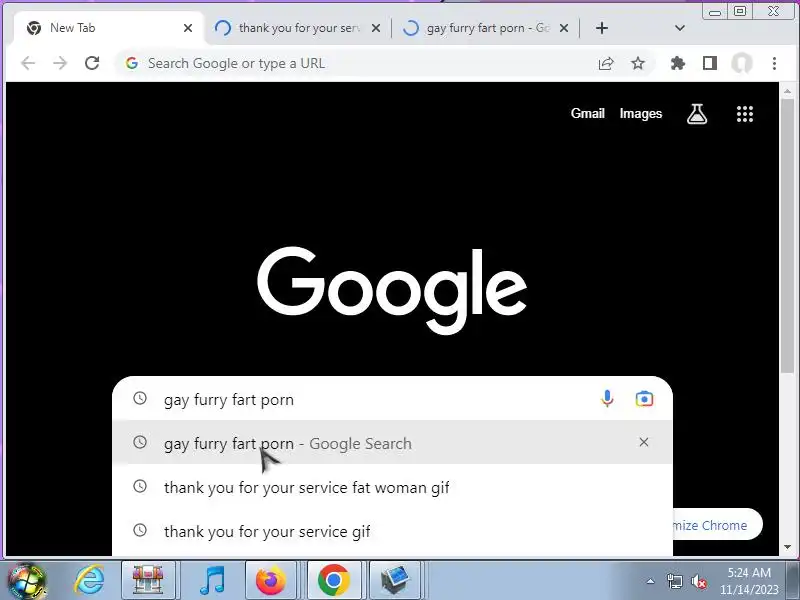Open the taskbar app right of Chrome
Screen dimensions: 800x600
394,581
